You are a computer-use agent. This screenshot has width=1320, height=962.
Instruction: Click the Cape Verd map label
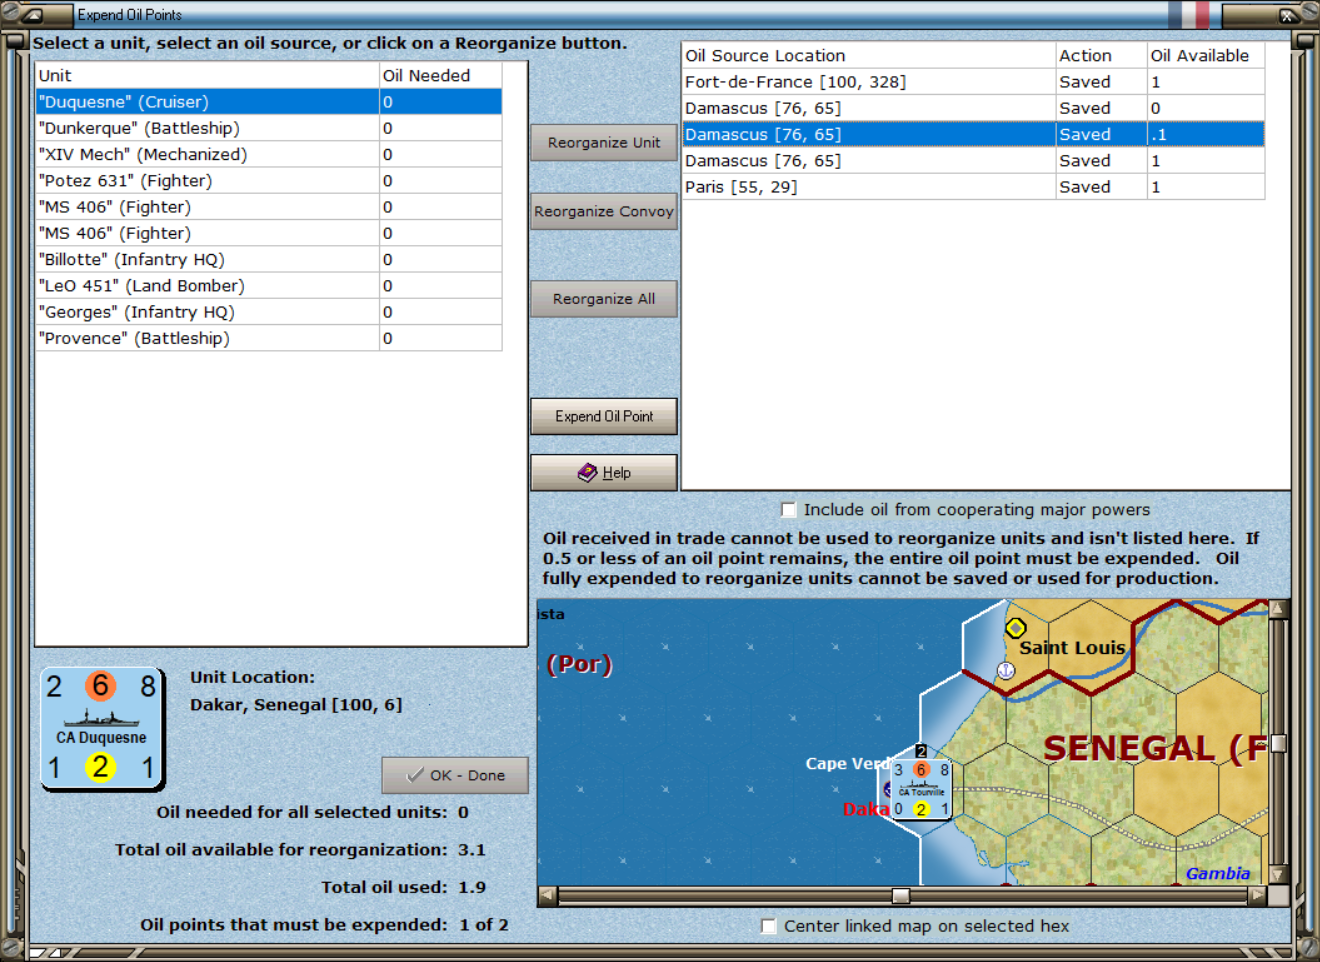point(847,763)
